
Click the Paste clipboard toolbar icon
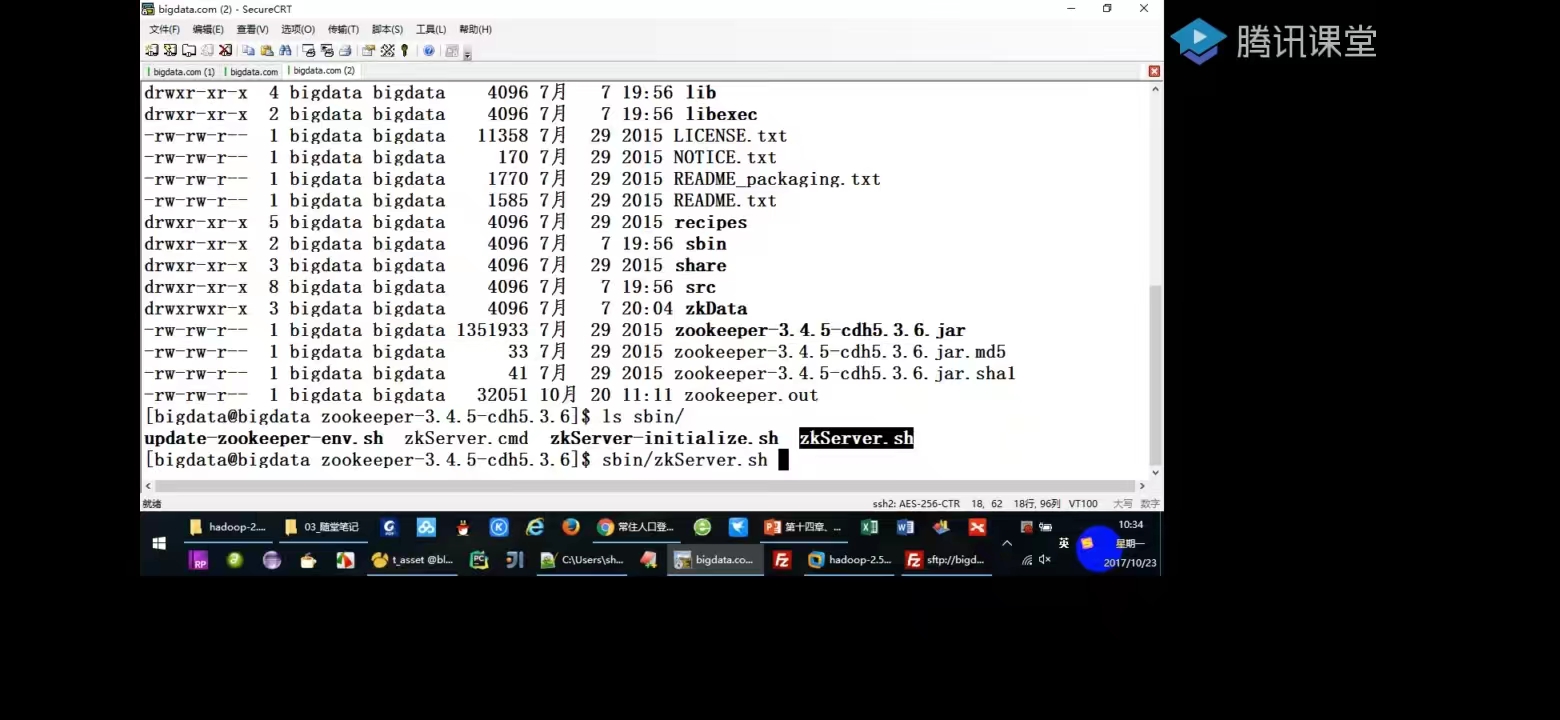click(x=267, y=50)
